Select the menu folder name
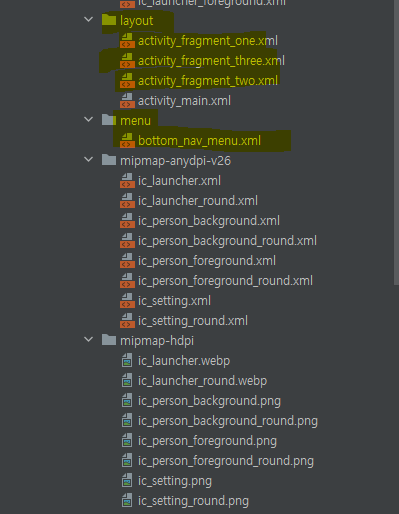 click(135, 121)
